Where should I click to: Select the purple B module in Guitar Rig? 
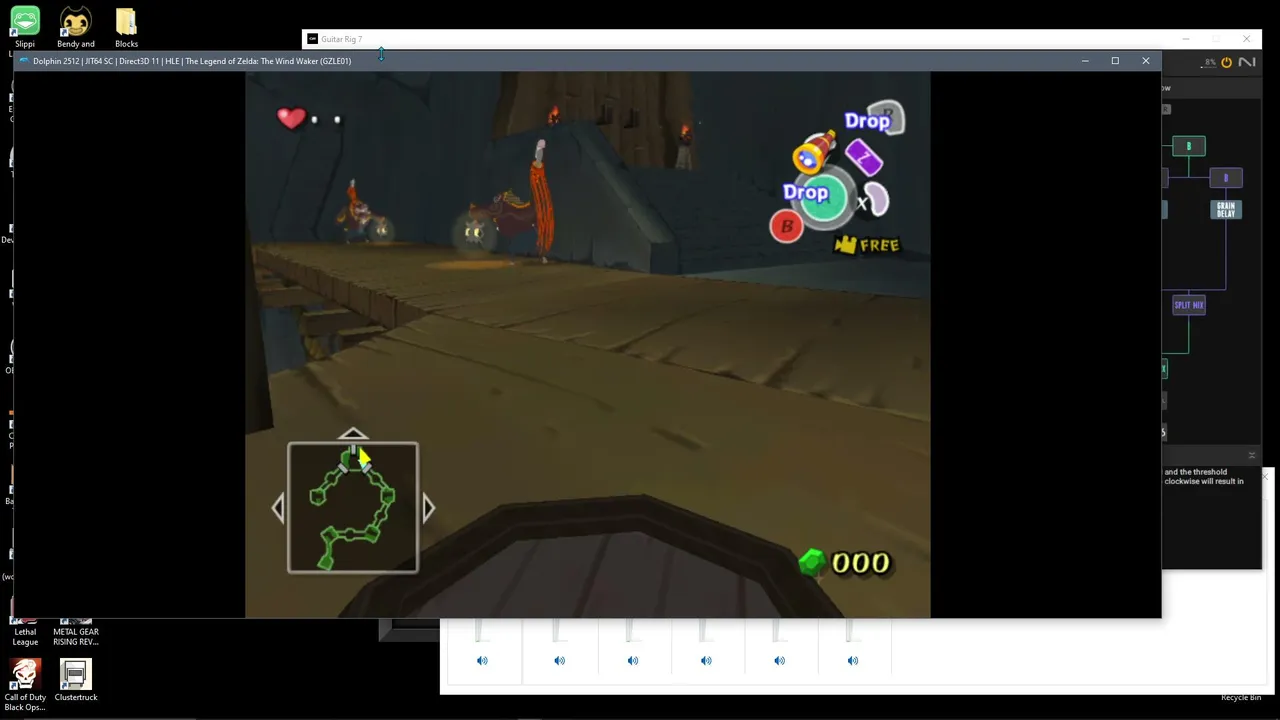1226,178
